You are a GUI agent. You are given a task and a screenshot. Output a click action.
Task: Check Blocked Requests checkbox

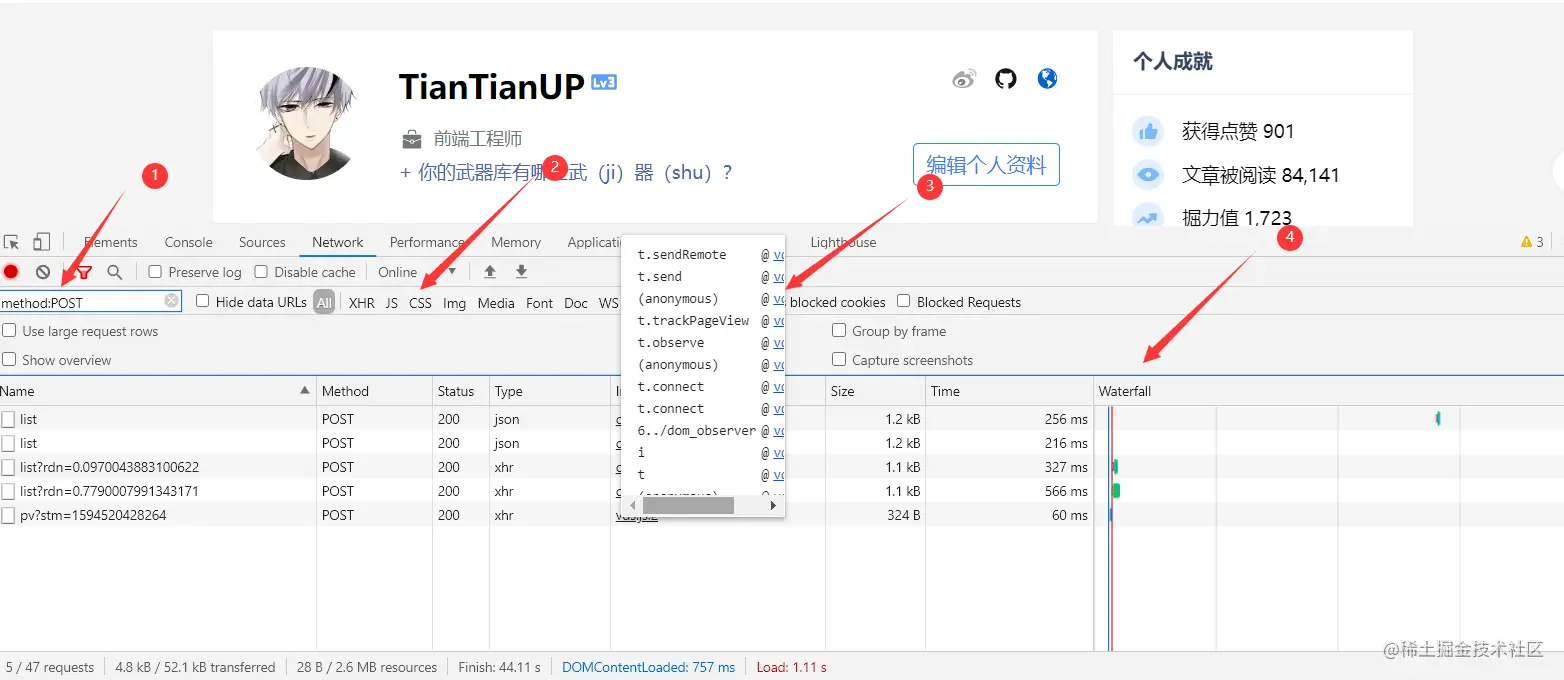pos(904,301)
